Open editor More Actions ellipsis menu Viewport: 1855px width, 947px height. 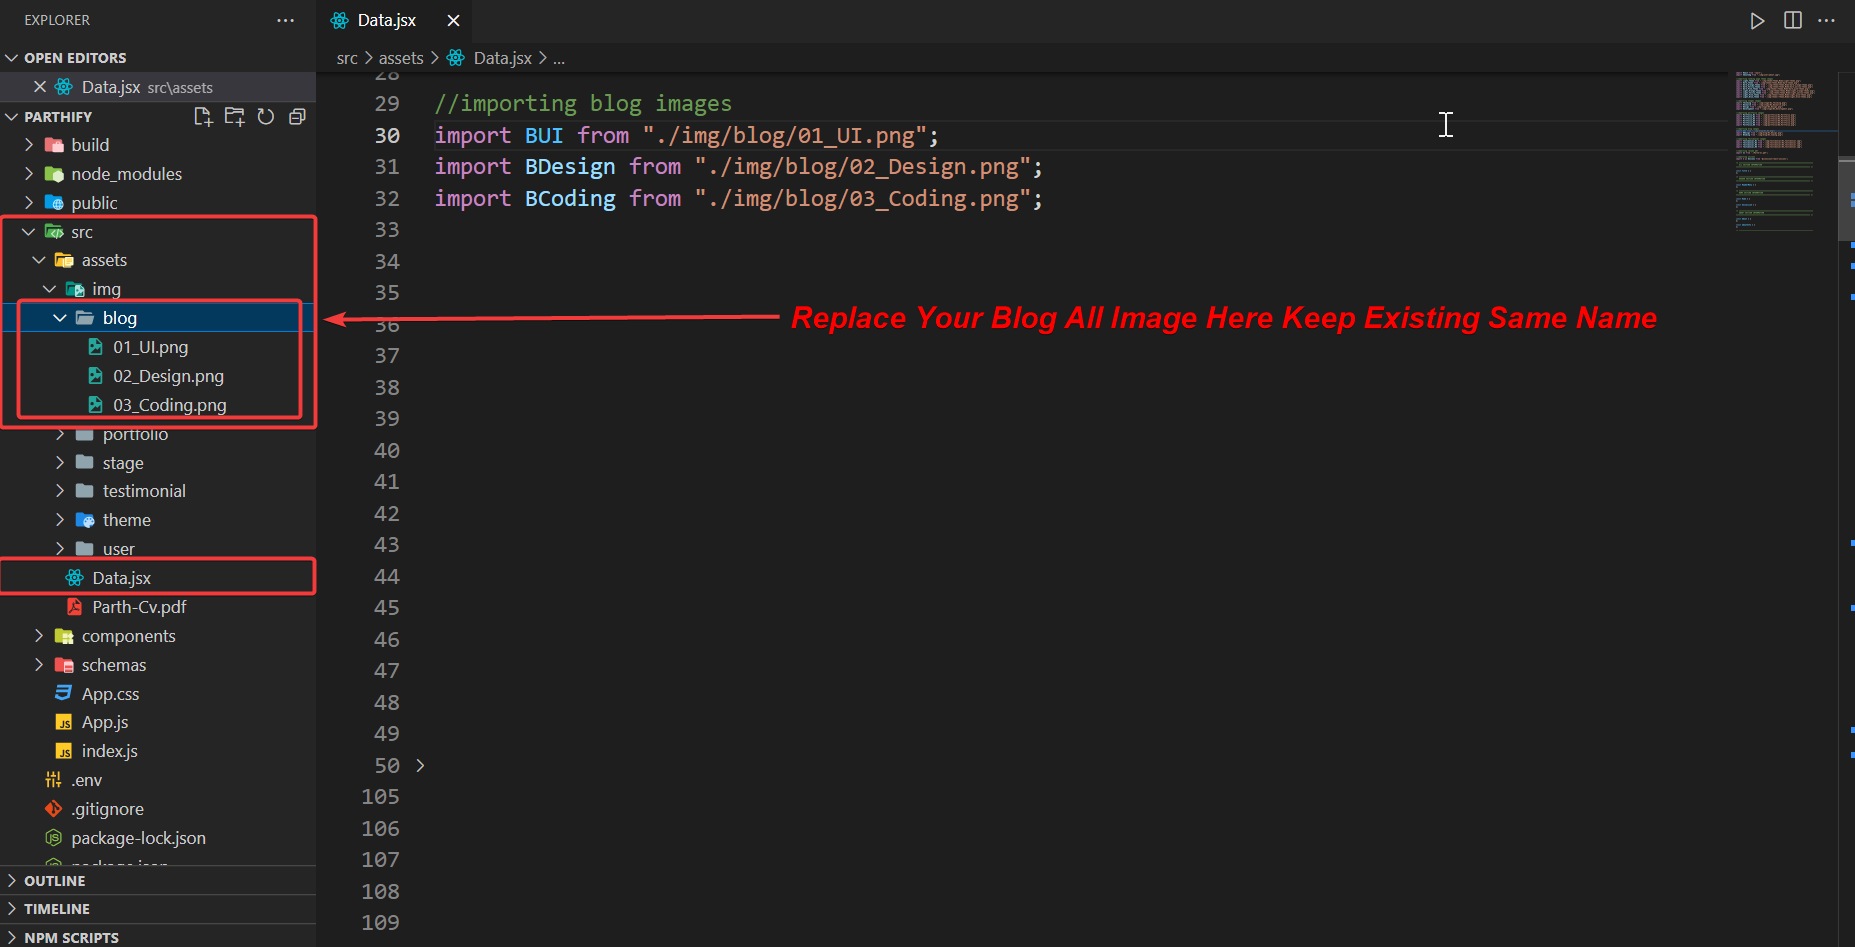(x=1826, y=21)
